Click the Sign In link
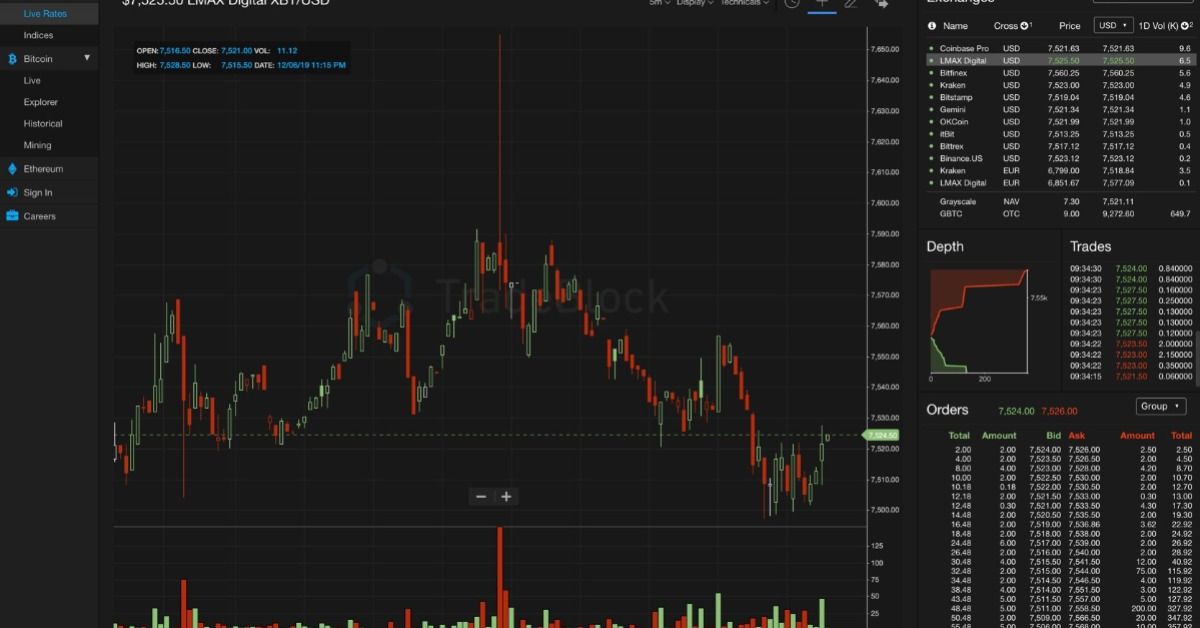 point(38,193)
